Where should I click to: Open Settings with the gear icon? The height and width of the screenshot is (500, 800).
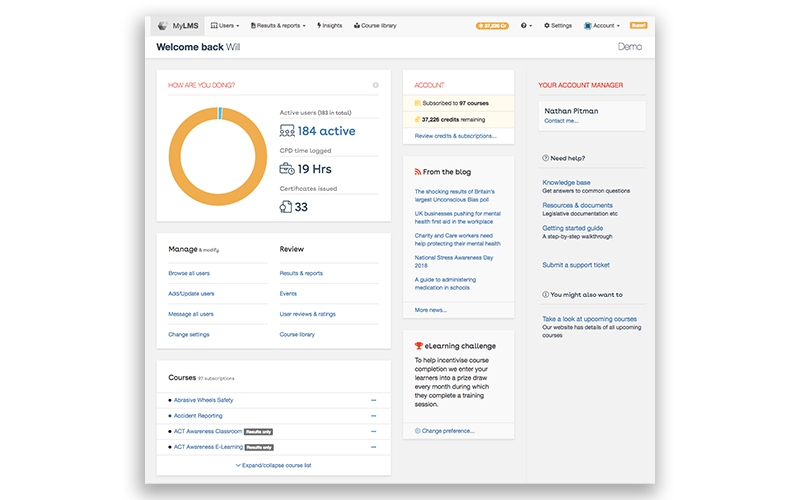[x=558, y=25]
